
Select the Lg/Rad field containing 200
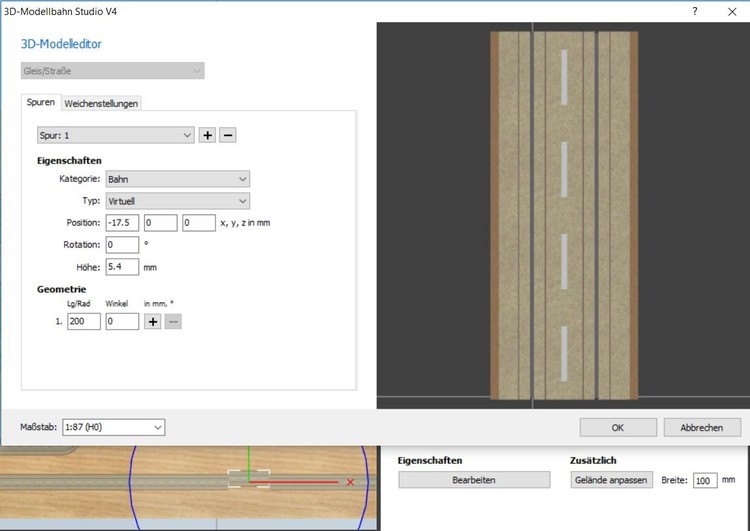pos(84,322)
